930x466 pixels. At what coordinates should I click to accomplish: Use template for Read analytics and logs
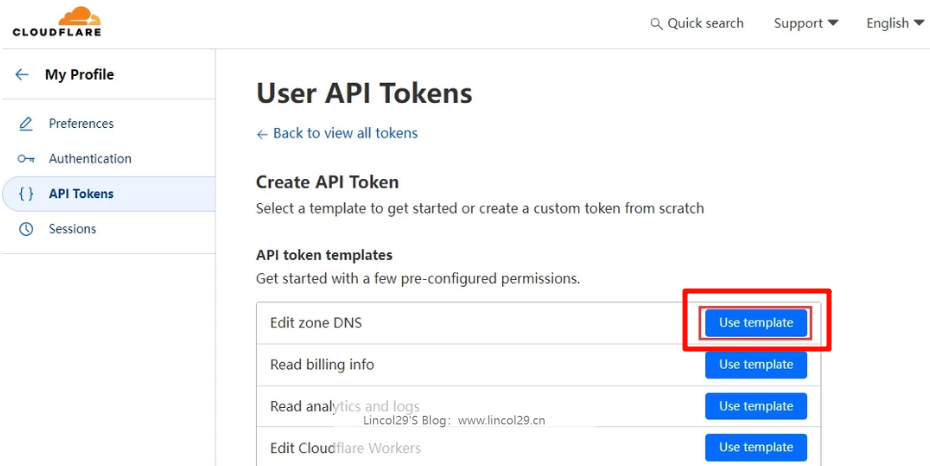pos(755,406)
